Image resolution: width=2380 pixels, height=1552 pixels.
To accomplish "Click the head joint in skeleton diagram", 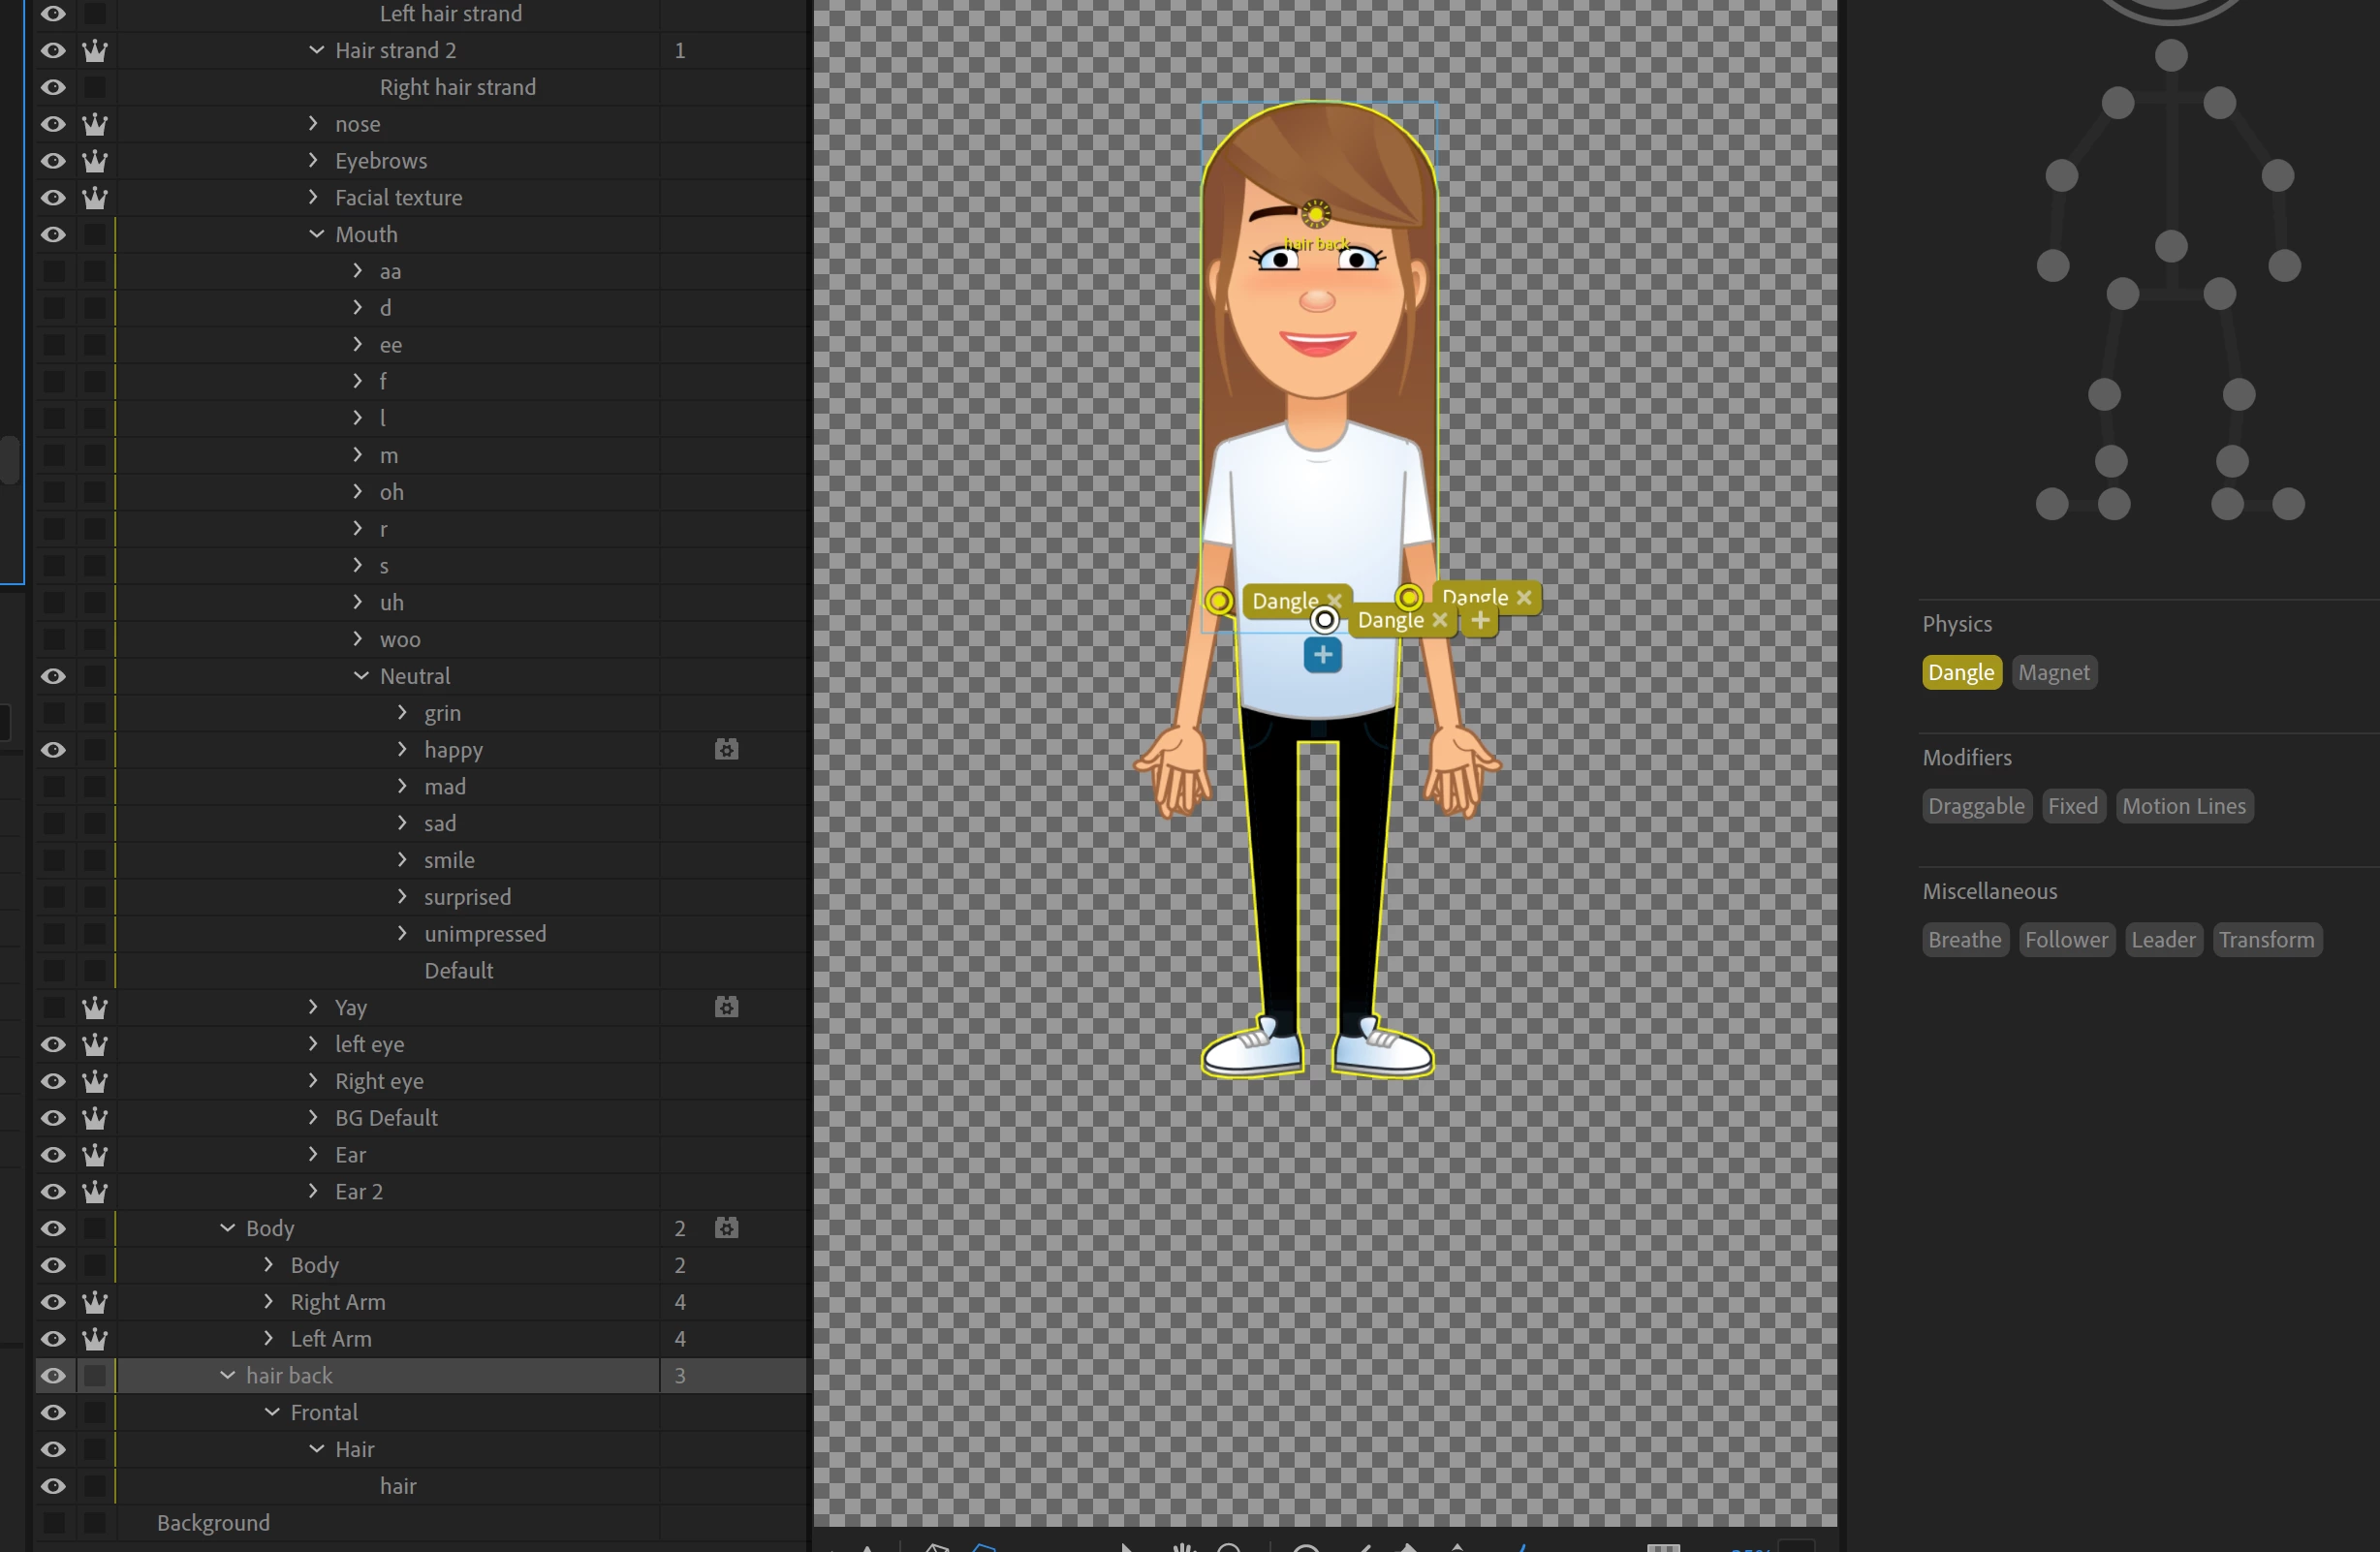I will (2170, 55).
